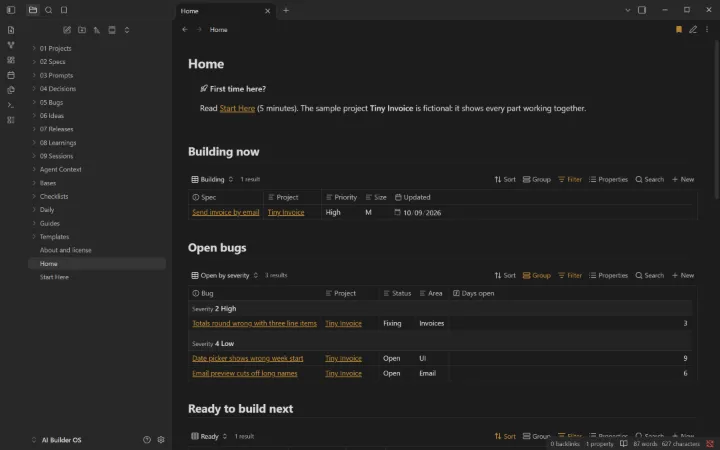Open the bookmarks pane icon

pyautogui.click(x=64, y=10)
